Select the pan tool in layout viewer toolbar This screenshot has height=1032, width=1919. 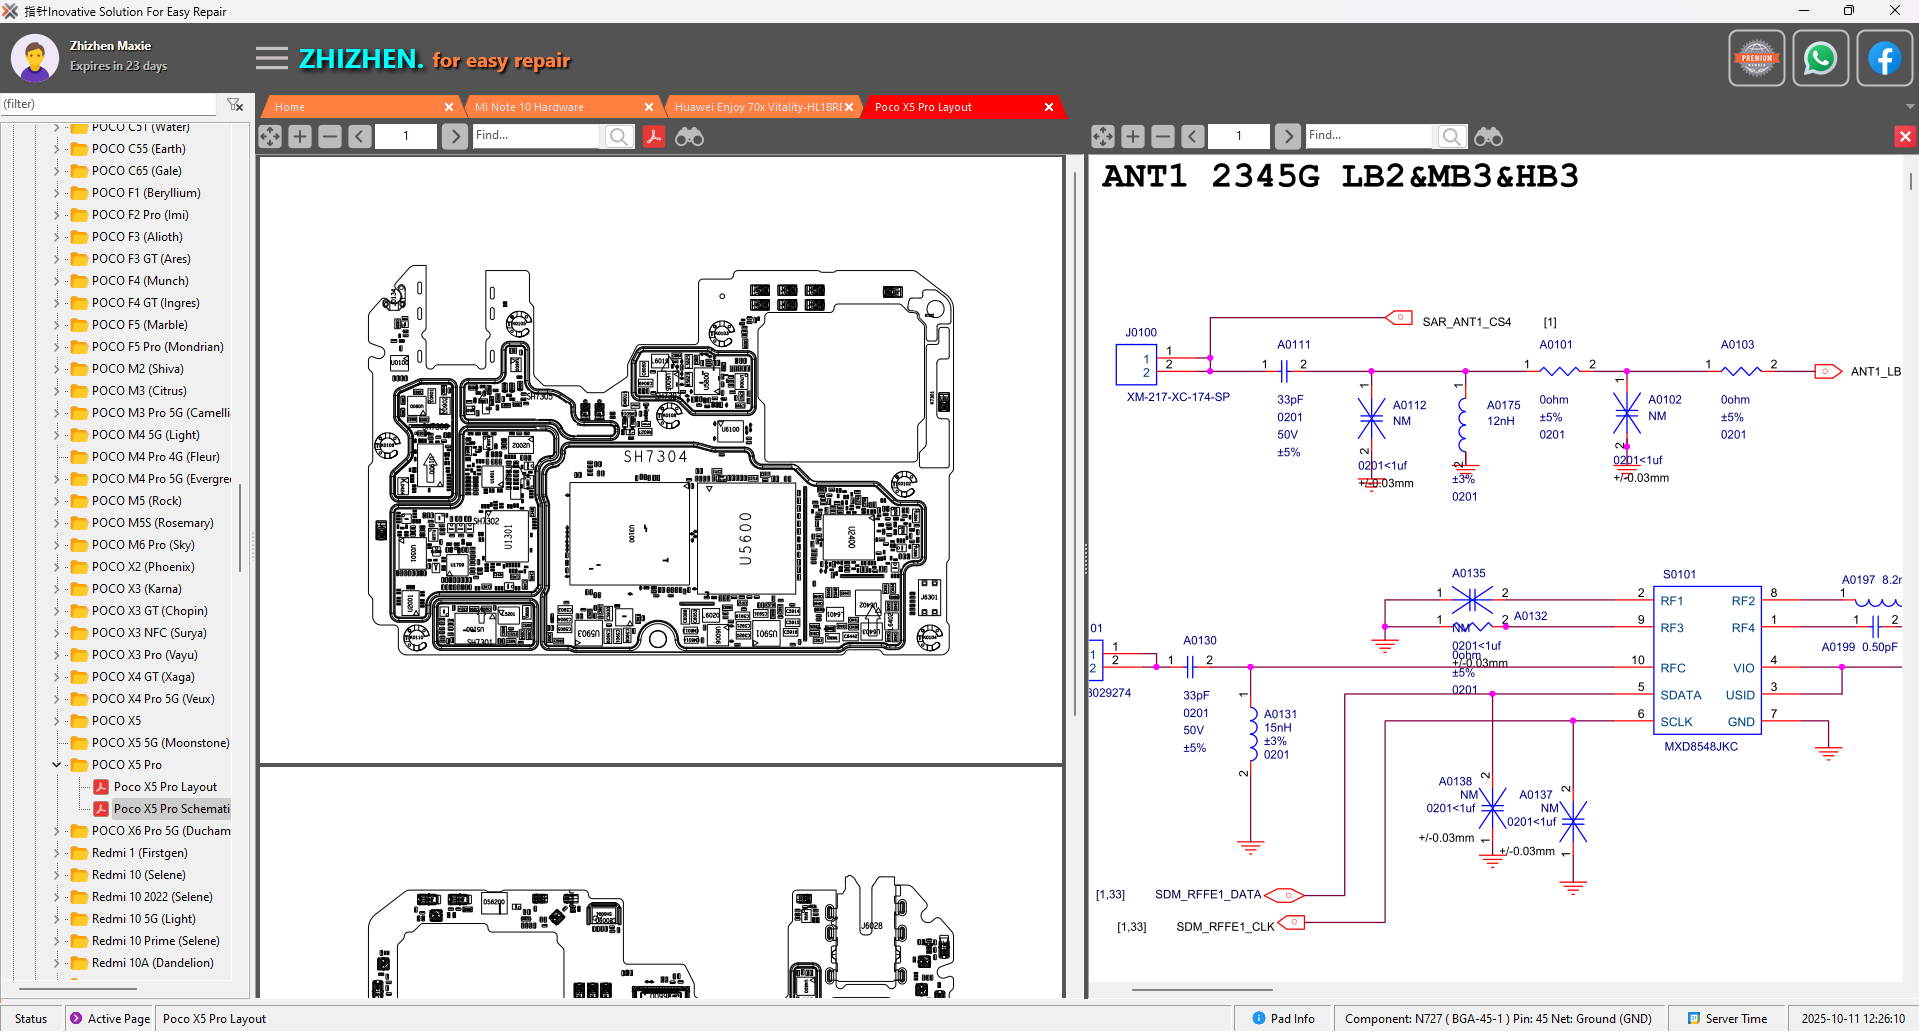click(270, 136)
